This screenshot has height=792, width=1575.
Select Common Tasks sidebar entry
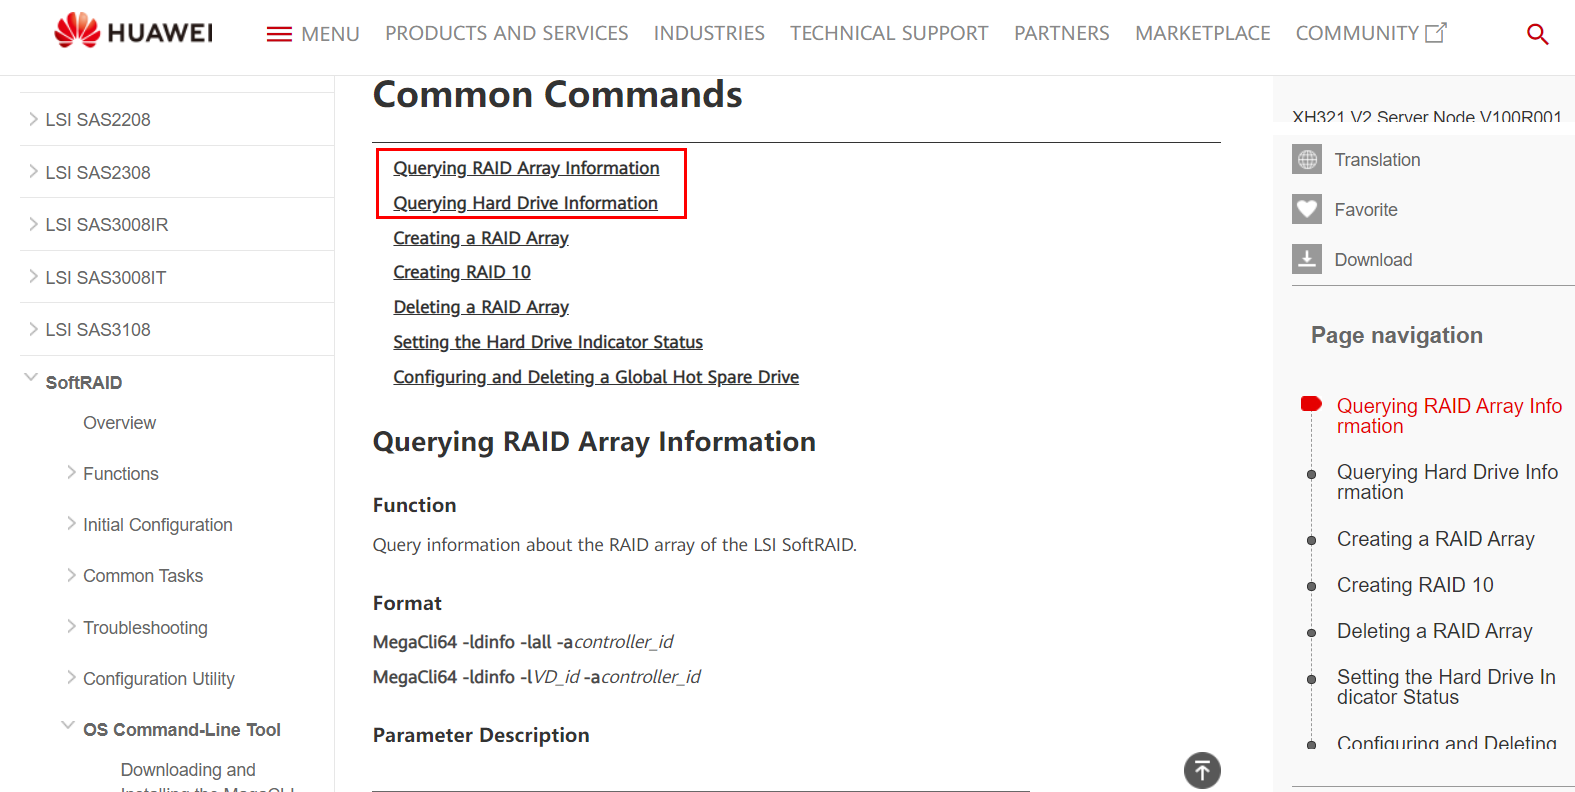click(143, 576)
